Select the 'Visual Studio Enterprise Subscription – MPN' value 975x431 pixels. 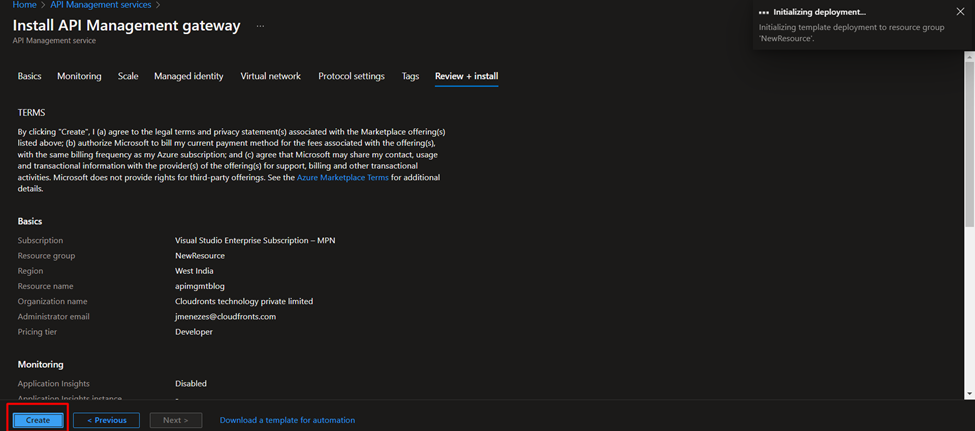(256, 240)
